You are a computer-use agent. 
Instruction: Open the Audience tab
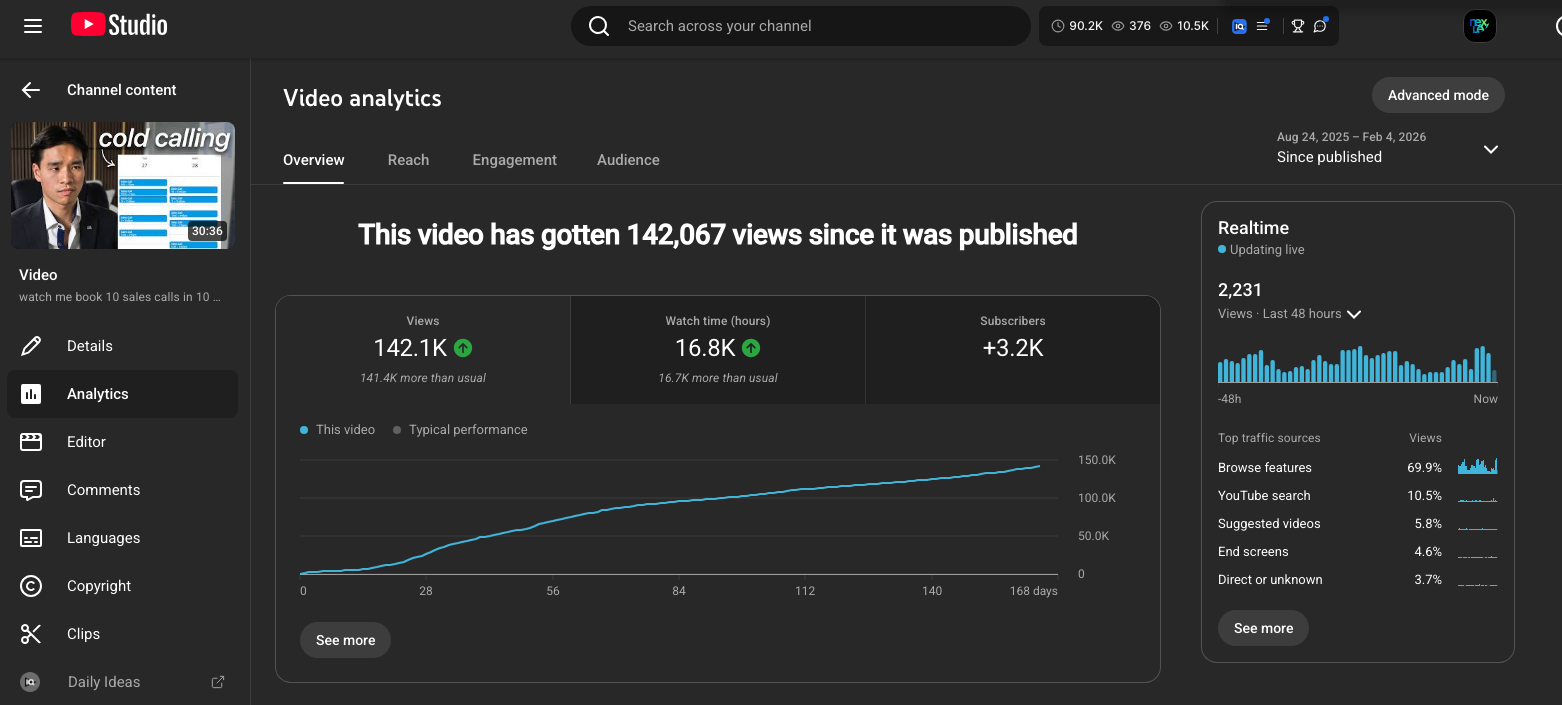(x=628, y=160)
